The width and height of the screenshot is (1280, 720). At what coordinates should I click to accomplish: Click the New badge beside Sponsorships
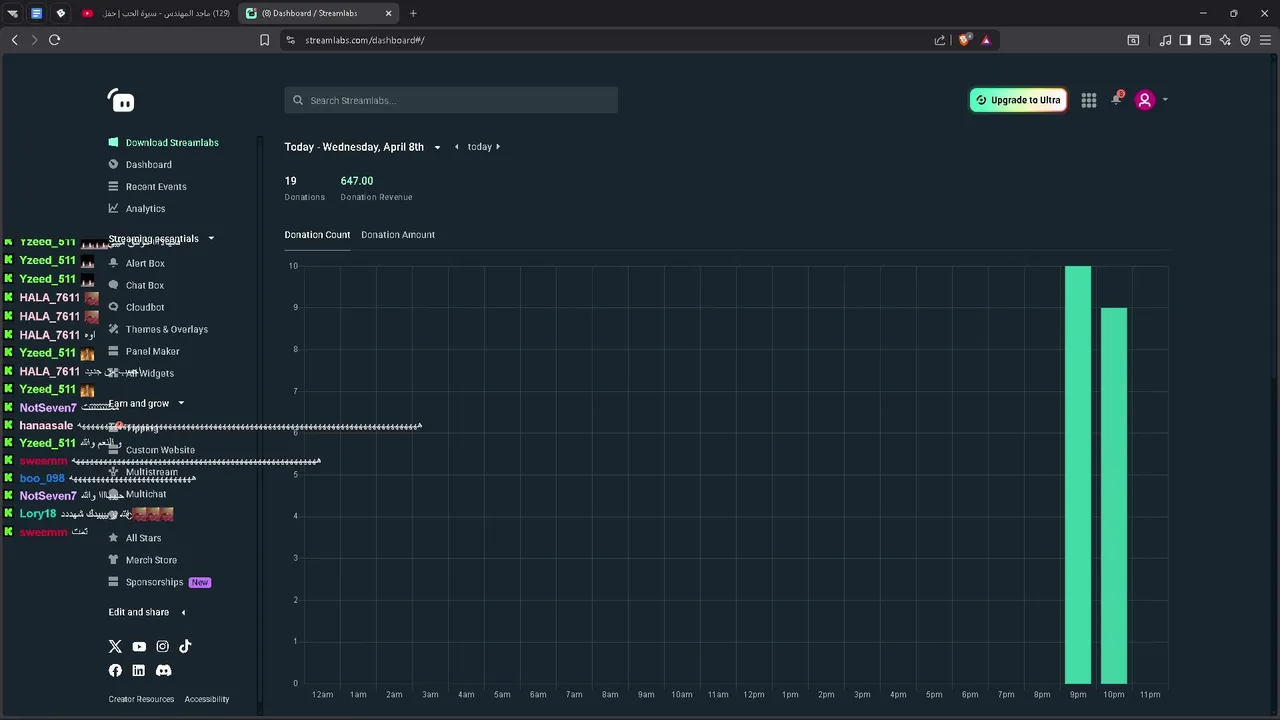click(x=200, y=582)
